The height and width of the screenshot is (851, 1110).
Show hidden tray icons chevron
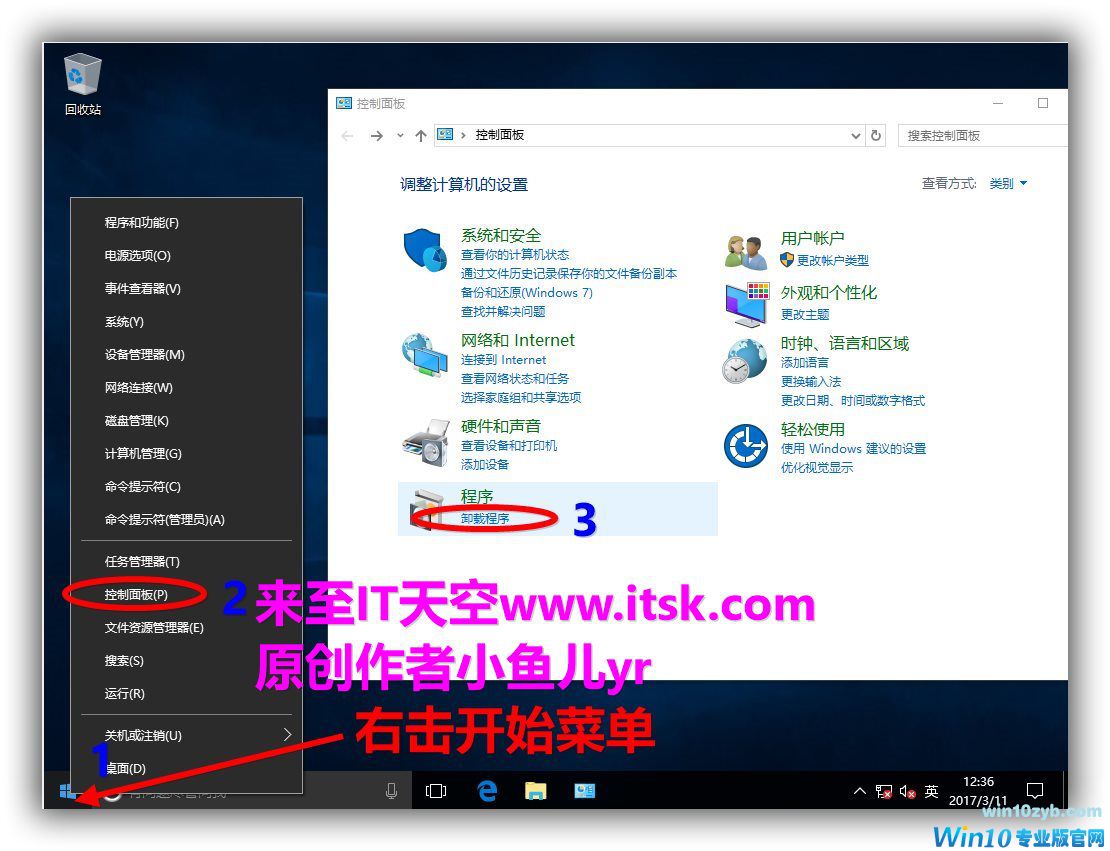click(859, 791)
